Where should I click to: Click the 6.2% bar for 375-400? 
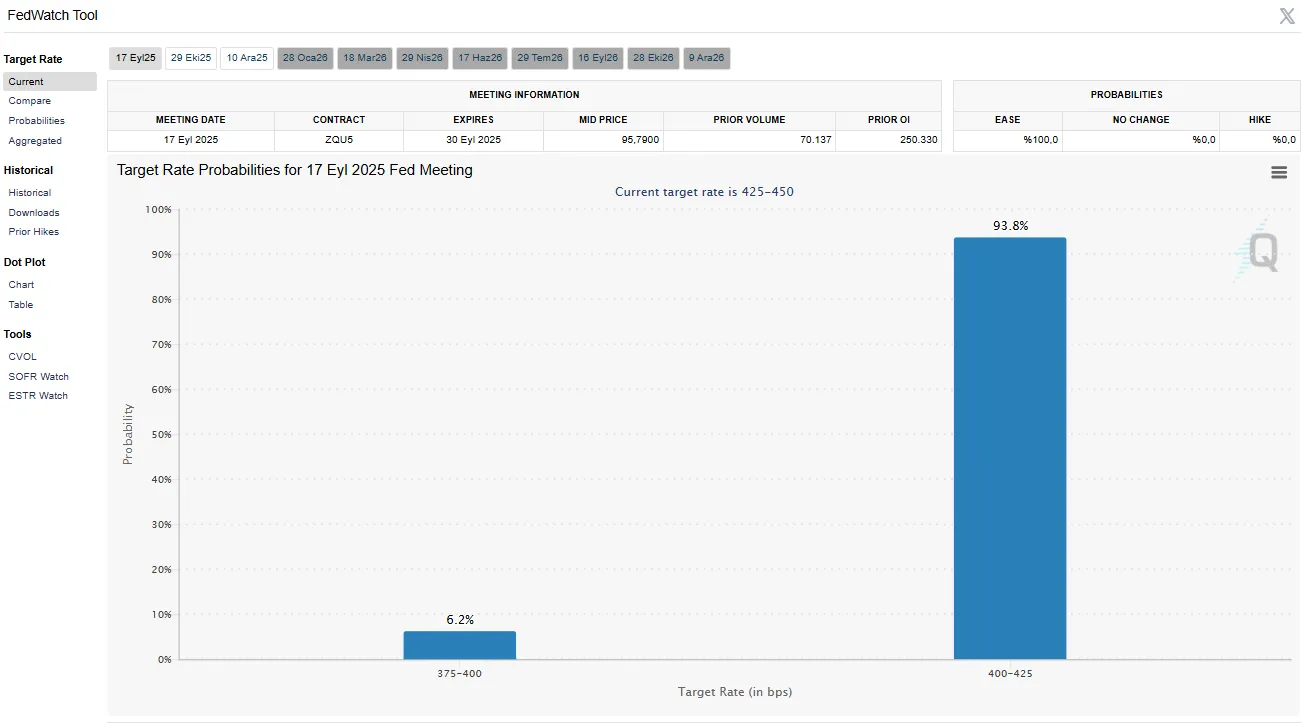pyautogui.click(x=460, y=645)
